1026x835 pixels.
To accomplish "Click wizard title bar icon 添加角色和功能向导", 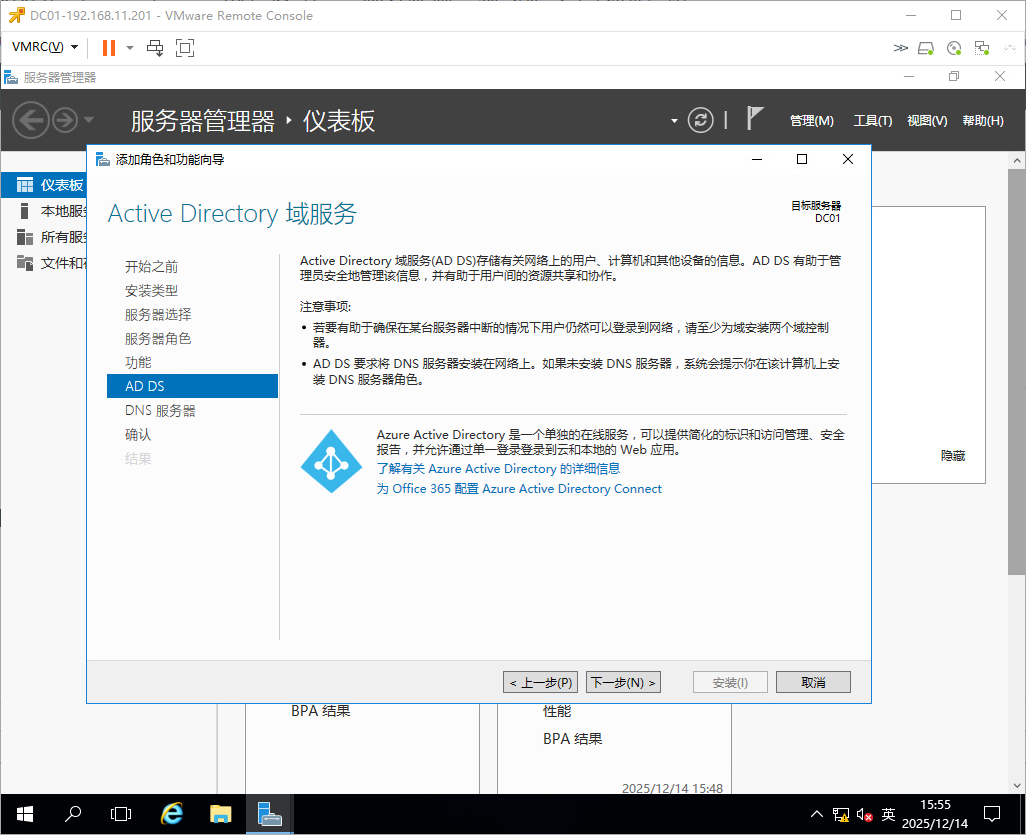I will (x=103, y=159).
